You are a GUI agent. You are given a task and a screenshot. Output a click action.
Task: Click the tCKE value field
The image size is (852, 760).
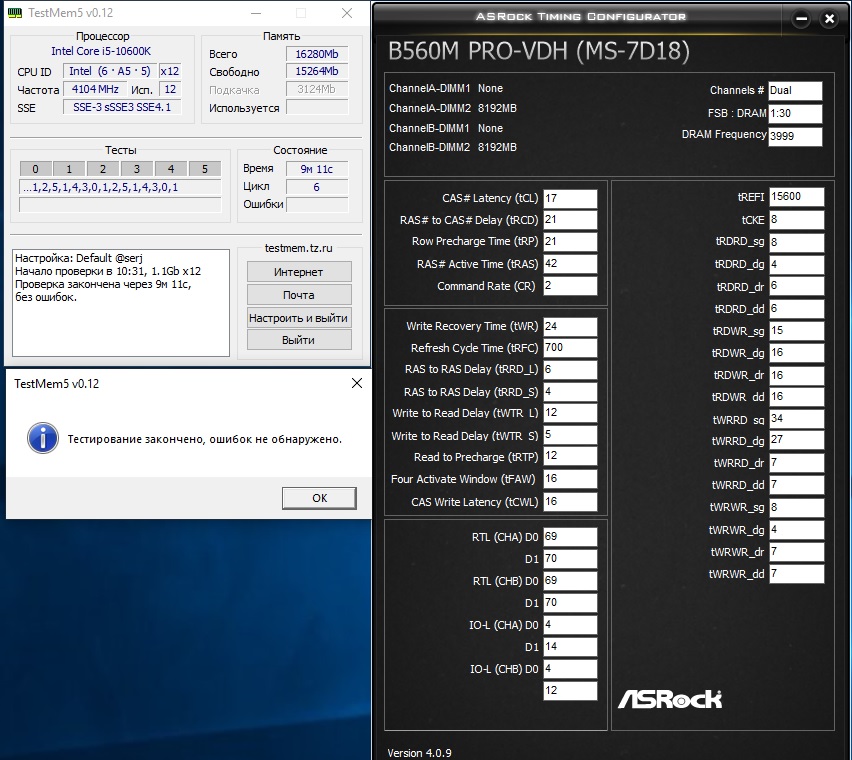797,219
